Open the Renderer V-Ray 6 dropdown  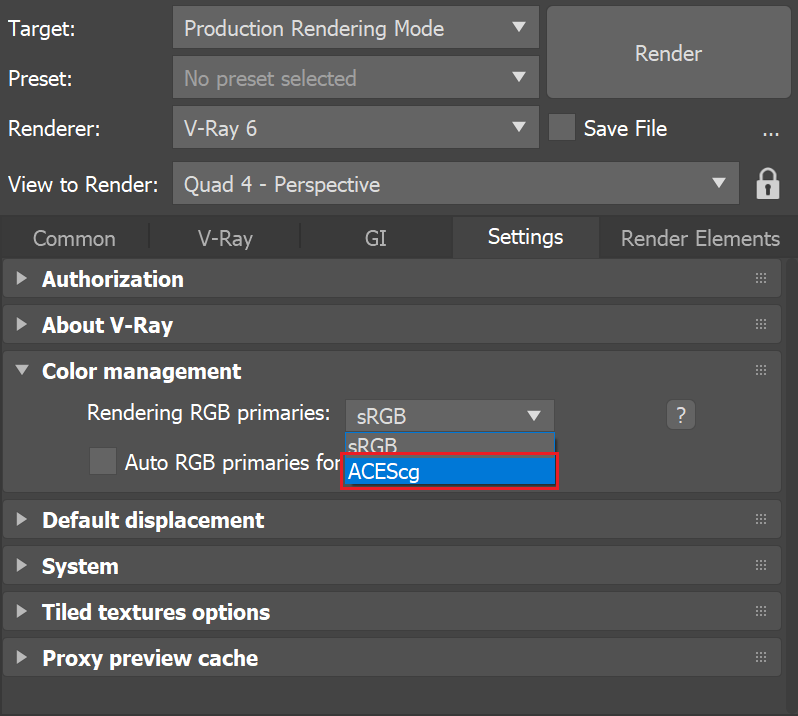pos(356,127)
